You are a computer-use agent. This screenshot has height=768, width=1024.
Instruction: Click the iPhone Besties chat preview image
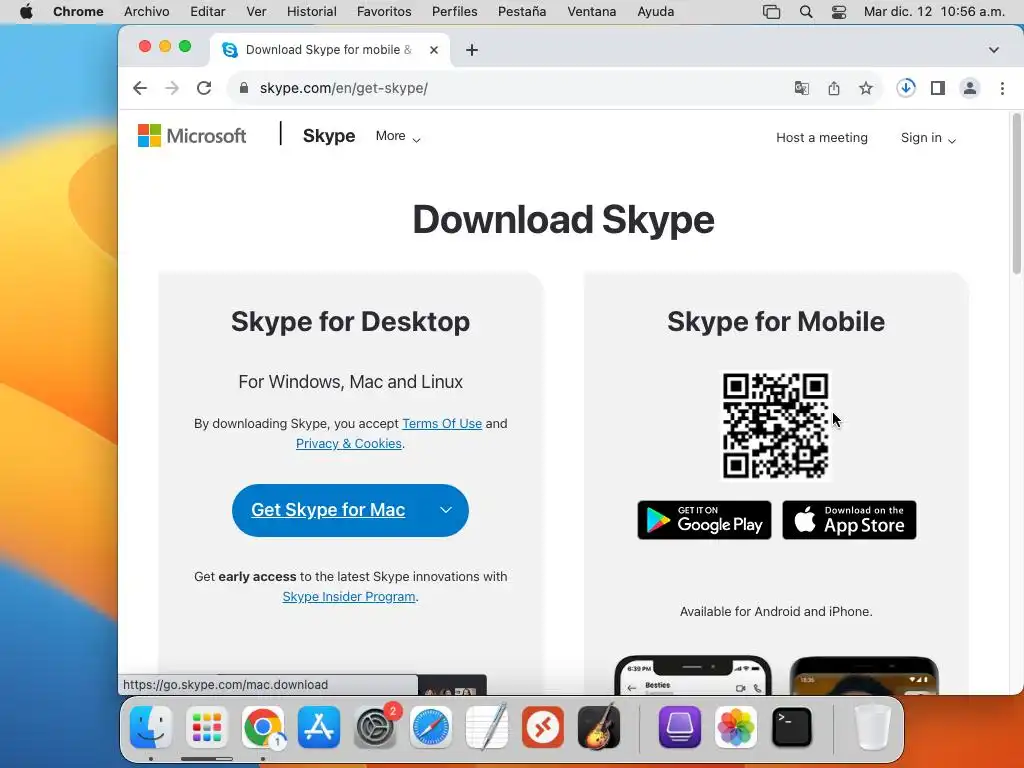coord(693,675)
